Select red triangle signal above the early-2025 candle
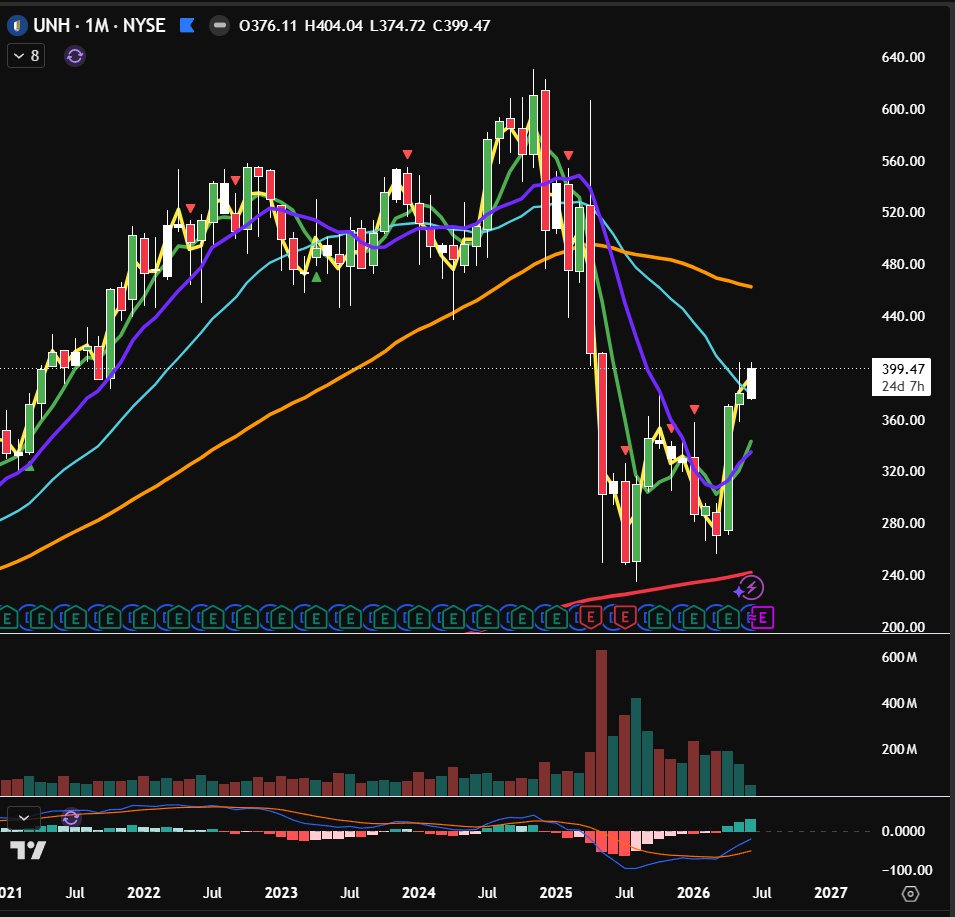Image resolution: width=955 pixels, height=917 pixels. 568,155
